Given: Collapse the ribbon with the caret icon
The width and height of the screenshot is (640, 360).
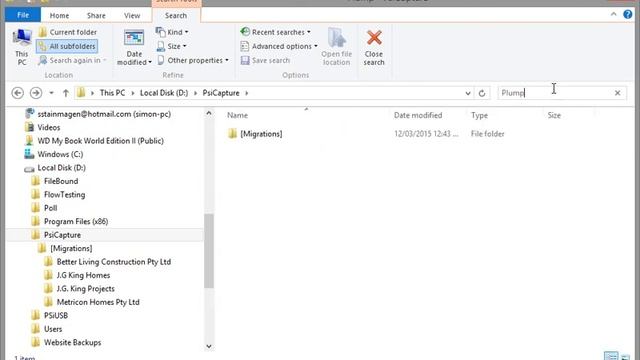Looking at the screenshot, I should (613, 14).
